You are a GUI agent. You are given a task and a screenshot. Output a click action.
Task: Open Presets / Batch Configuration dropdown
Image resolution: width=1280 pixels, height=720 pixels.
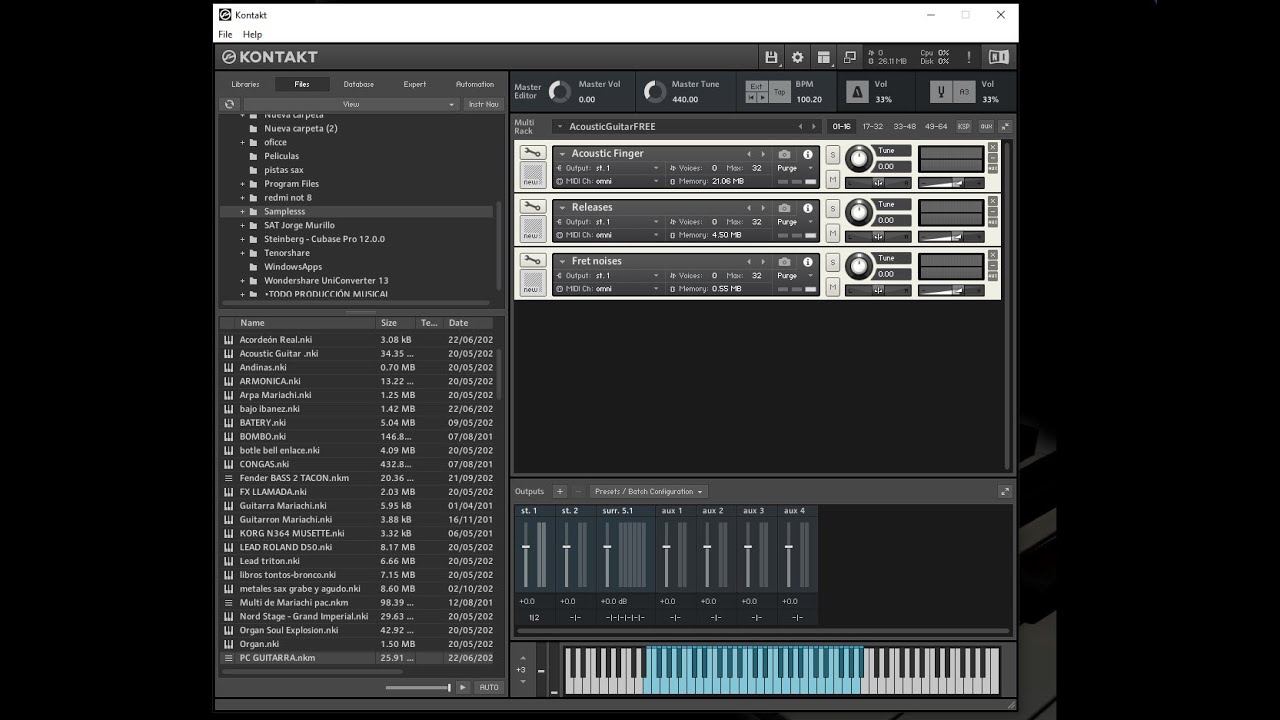(x=648, y=491)
